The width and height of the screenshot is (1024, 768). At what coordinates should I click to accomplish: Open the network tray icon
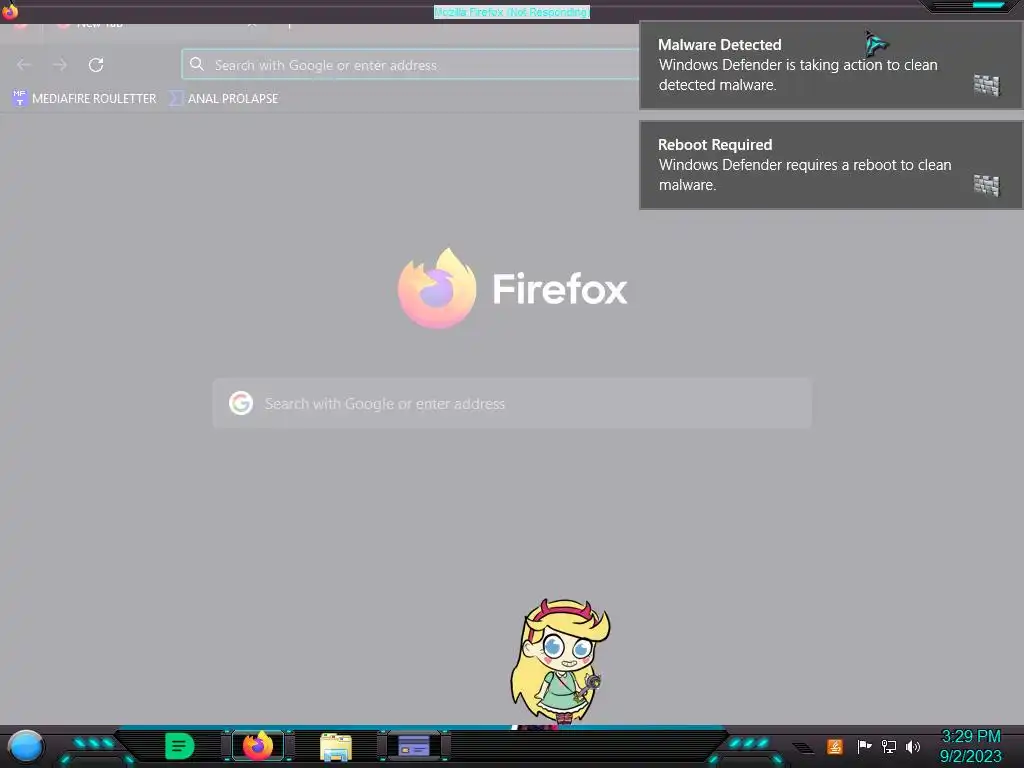[888, 746]
